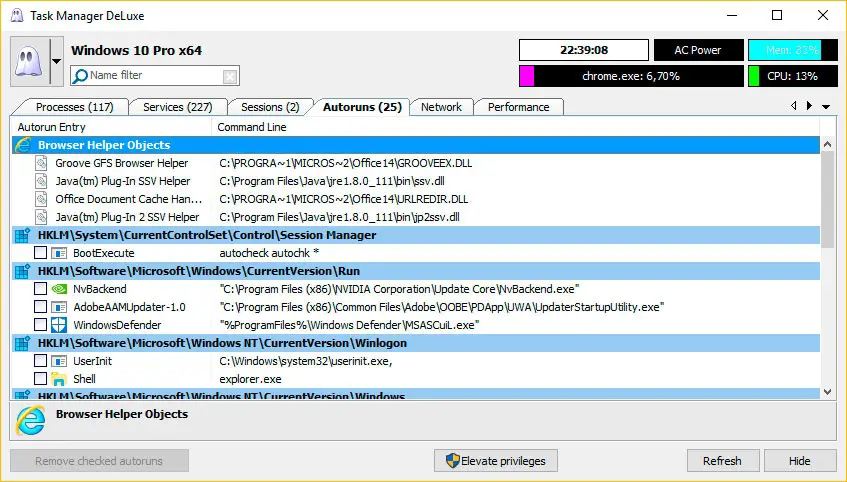The image size is (847, 482).
Task: Select the Session Manager registry group header
Action: pyautogui.click(x=416, y=235)
